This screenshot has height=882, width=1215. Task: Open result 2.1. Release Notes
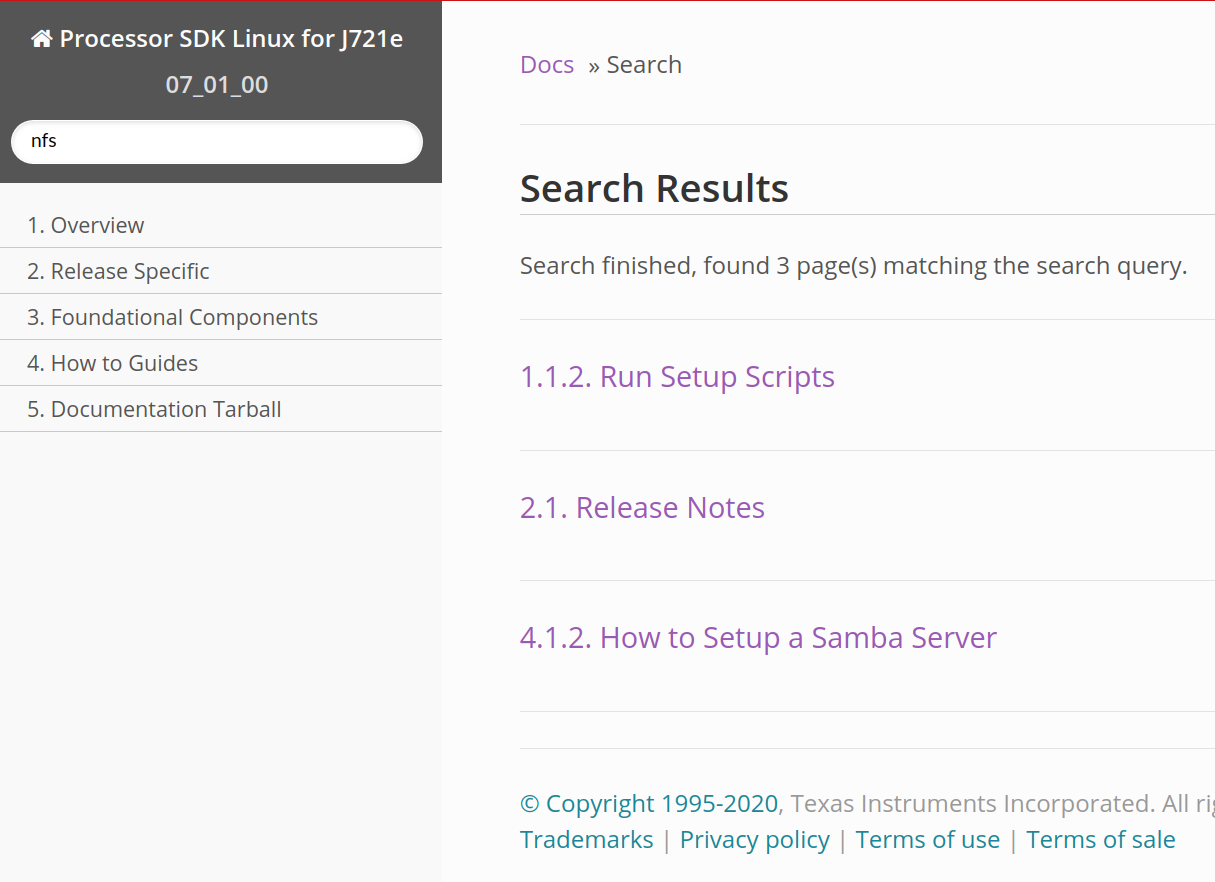(642, 508)
